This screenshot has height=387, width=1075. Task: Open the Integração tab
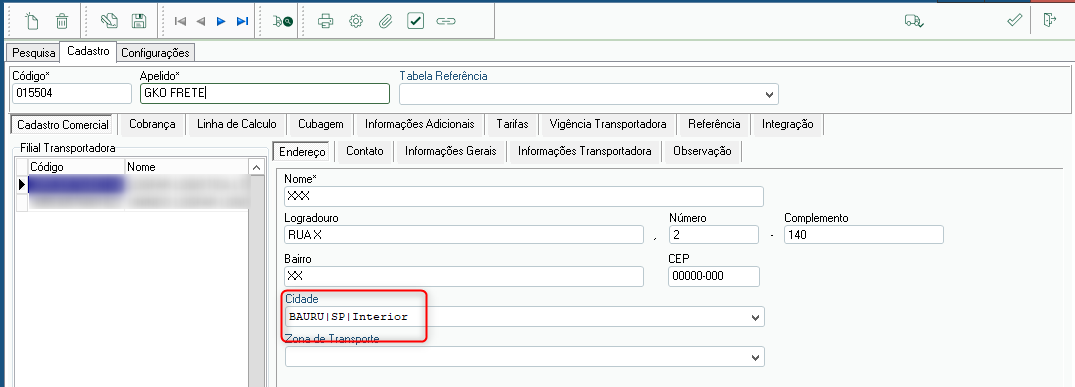click(x=787, y=124)
